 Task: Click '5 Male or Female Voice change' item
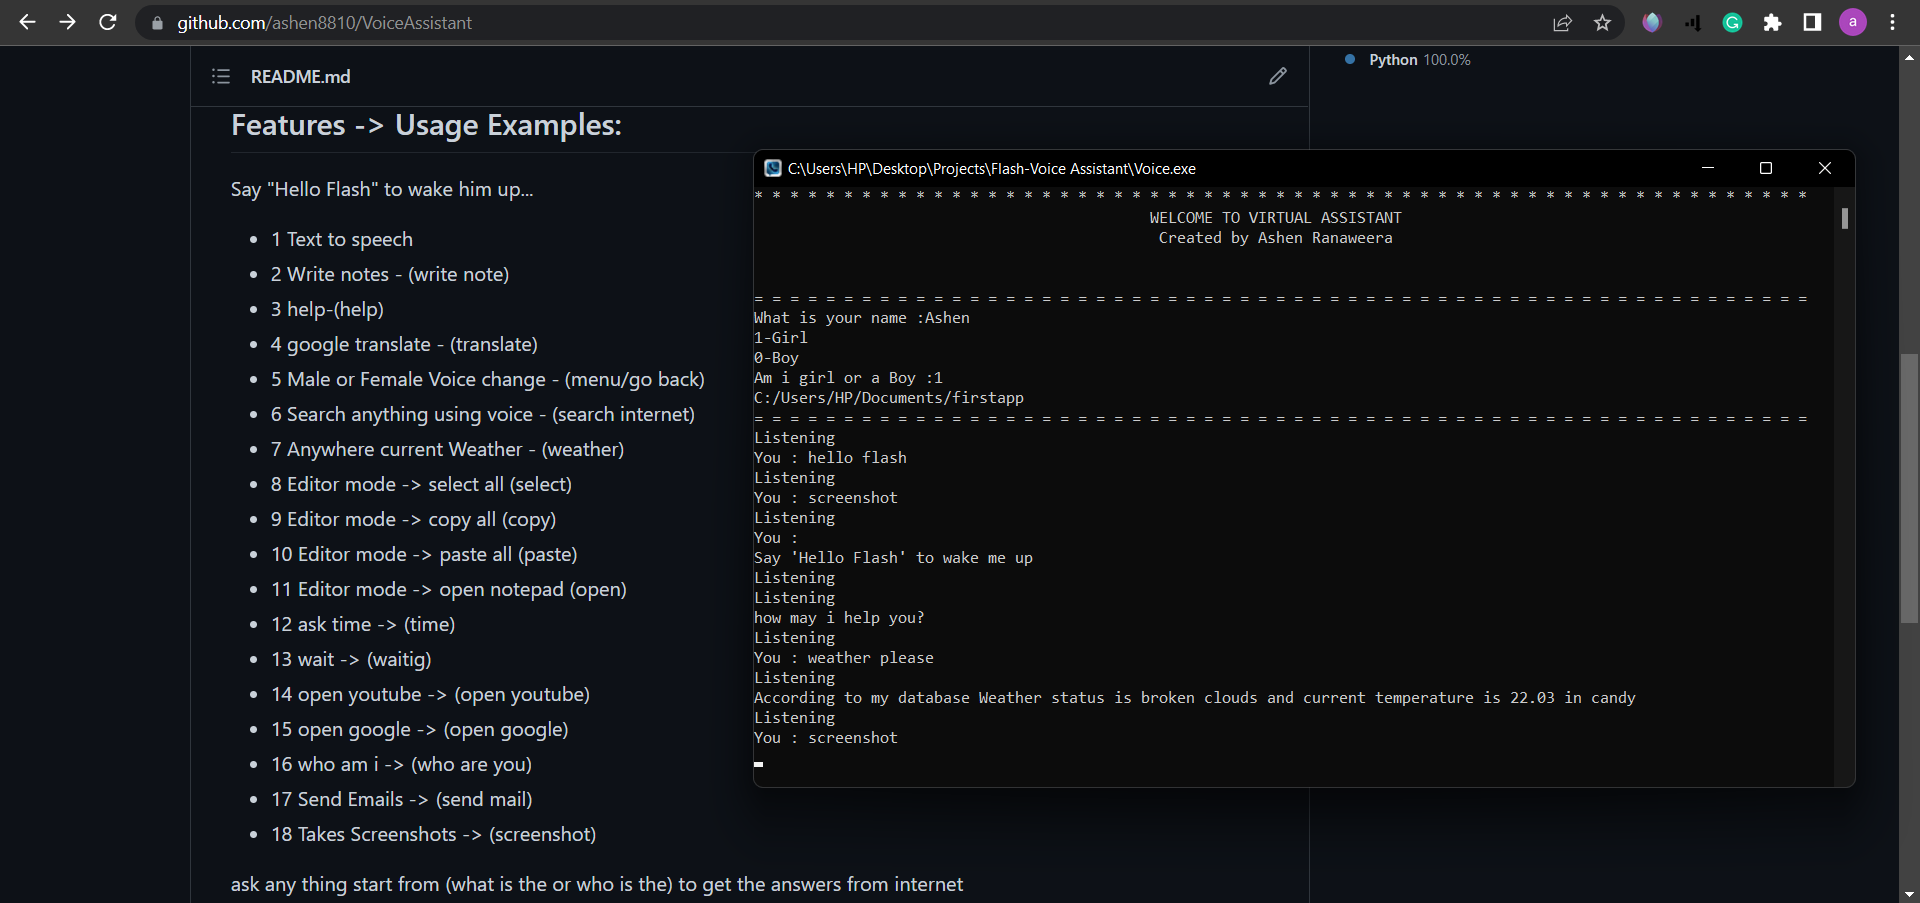point(488,379)
